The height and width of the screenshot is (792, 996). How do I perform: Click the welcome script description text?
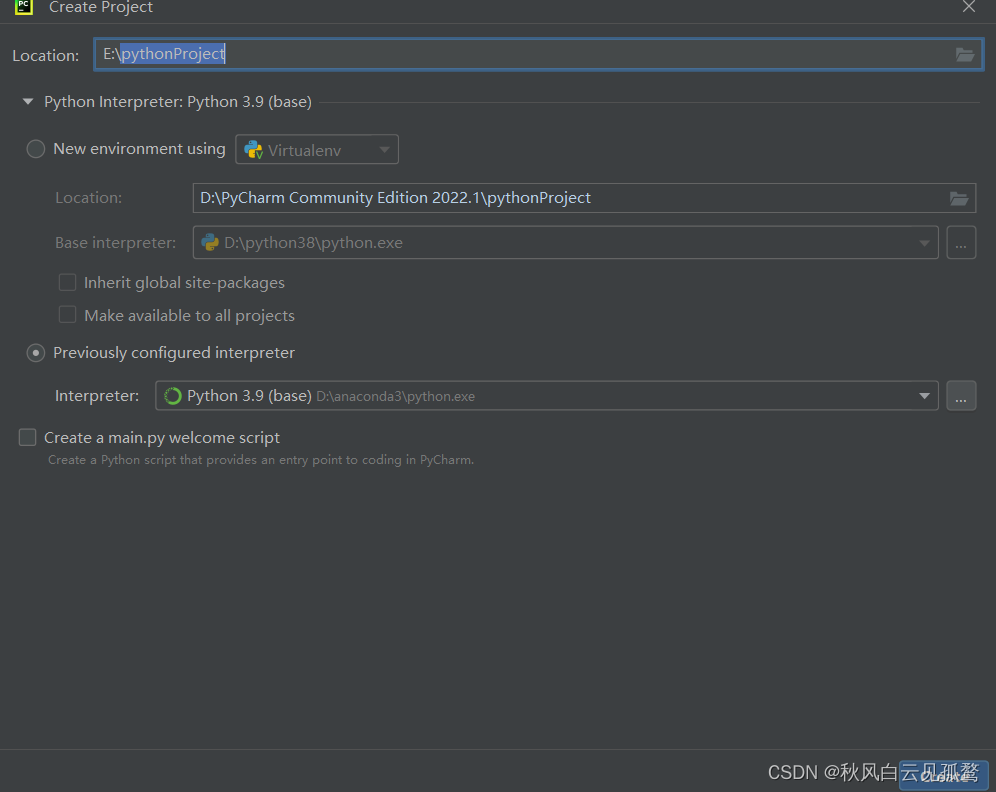(261, 460)
